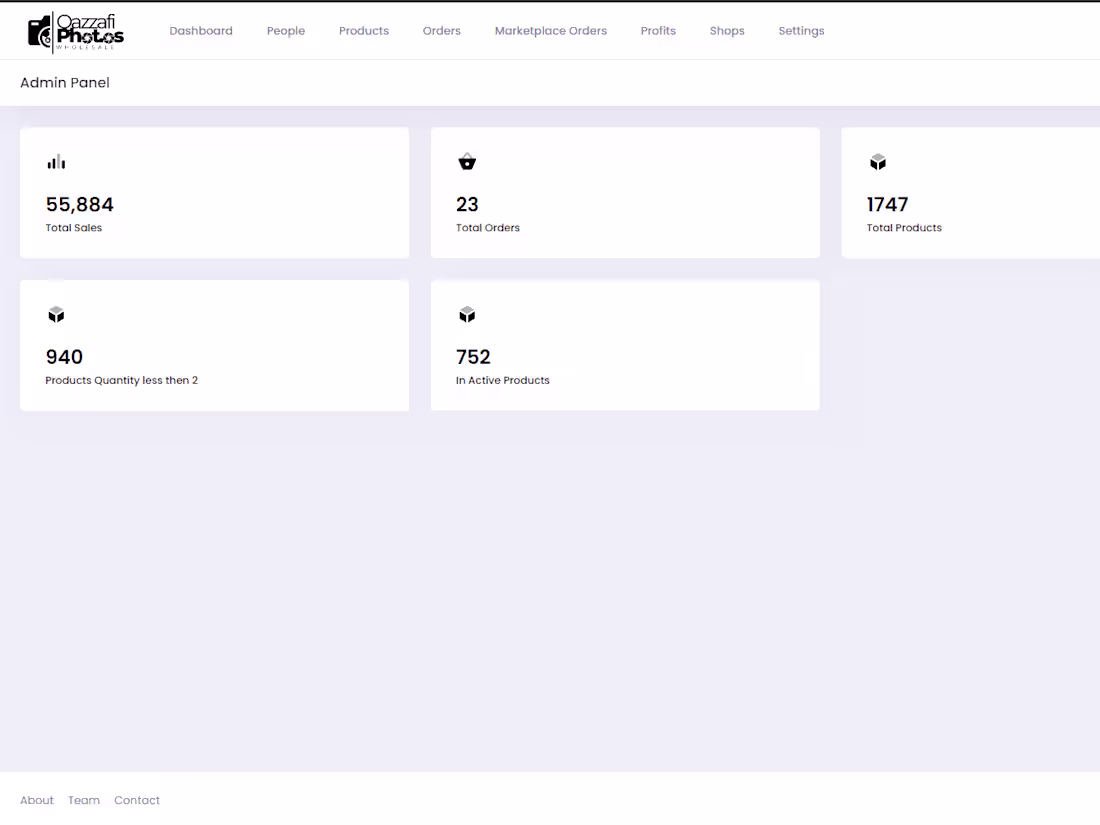Click the camera graphic in the logo
The image size is (1100, 825).
[40, 31]
